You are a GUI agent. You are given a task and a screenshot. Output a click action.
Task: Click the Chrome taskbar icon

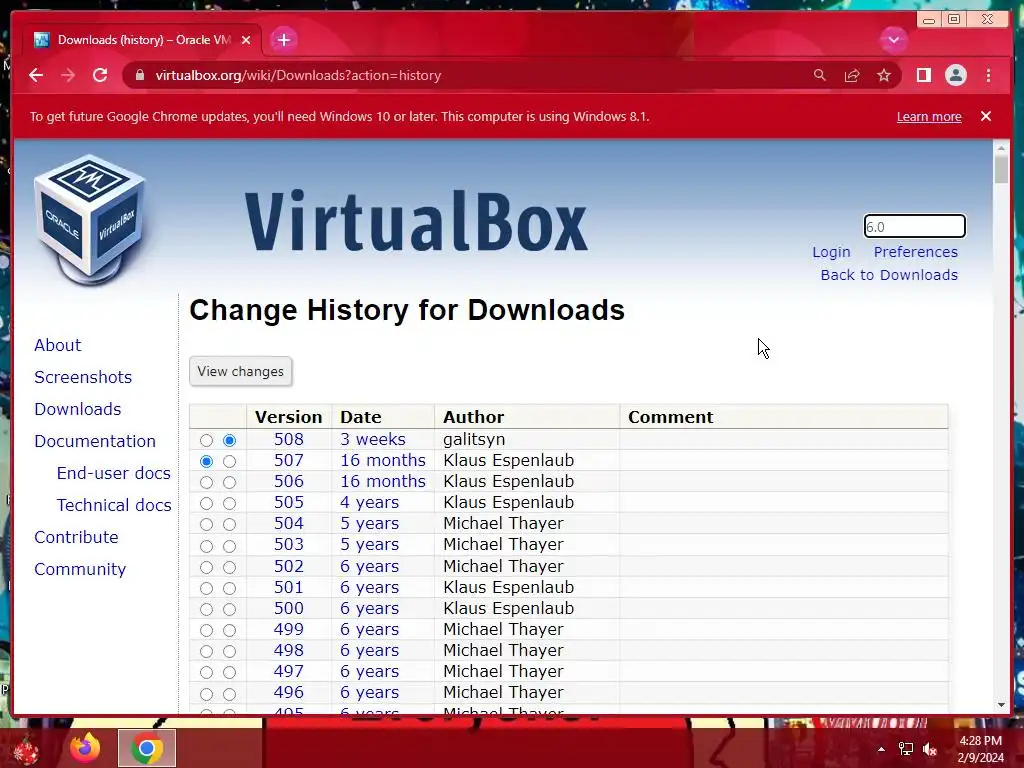[x=147, y=748]
